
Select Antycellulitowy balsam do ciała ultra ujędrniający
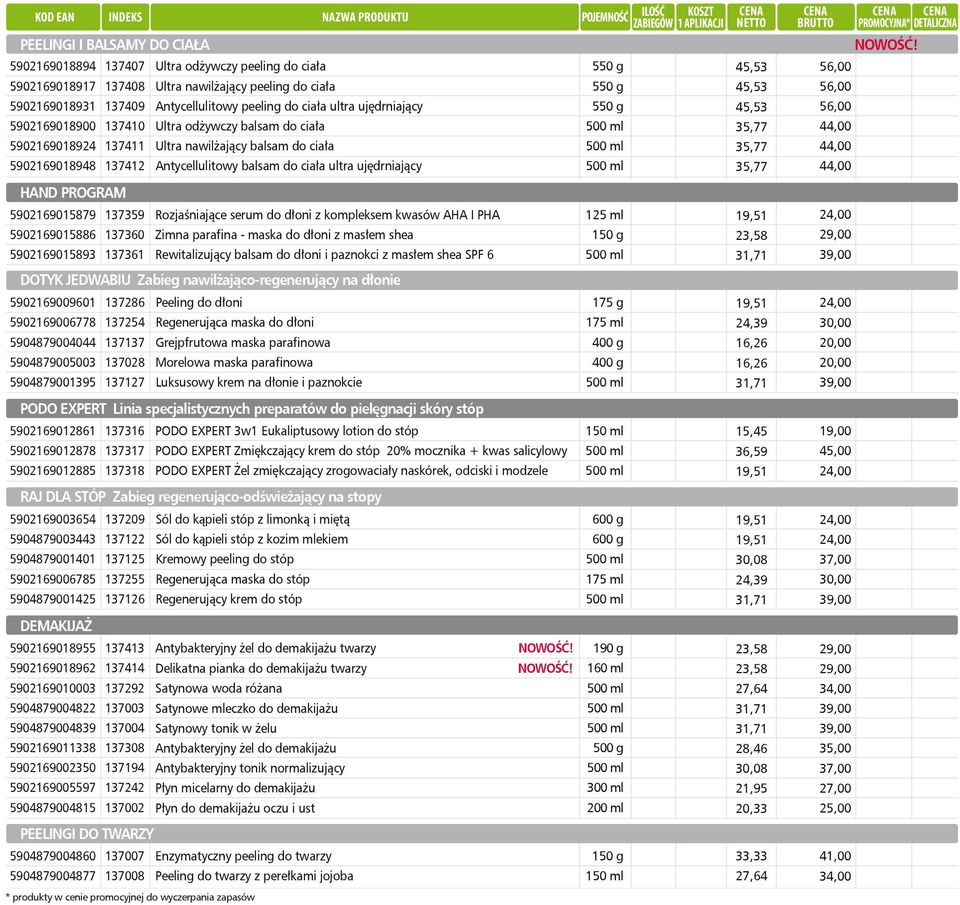coord(288,166)
